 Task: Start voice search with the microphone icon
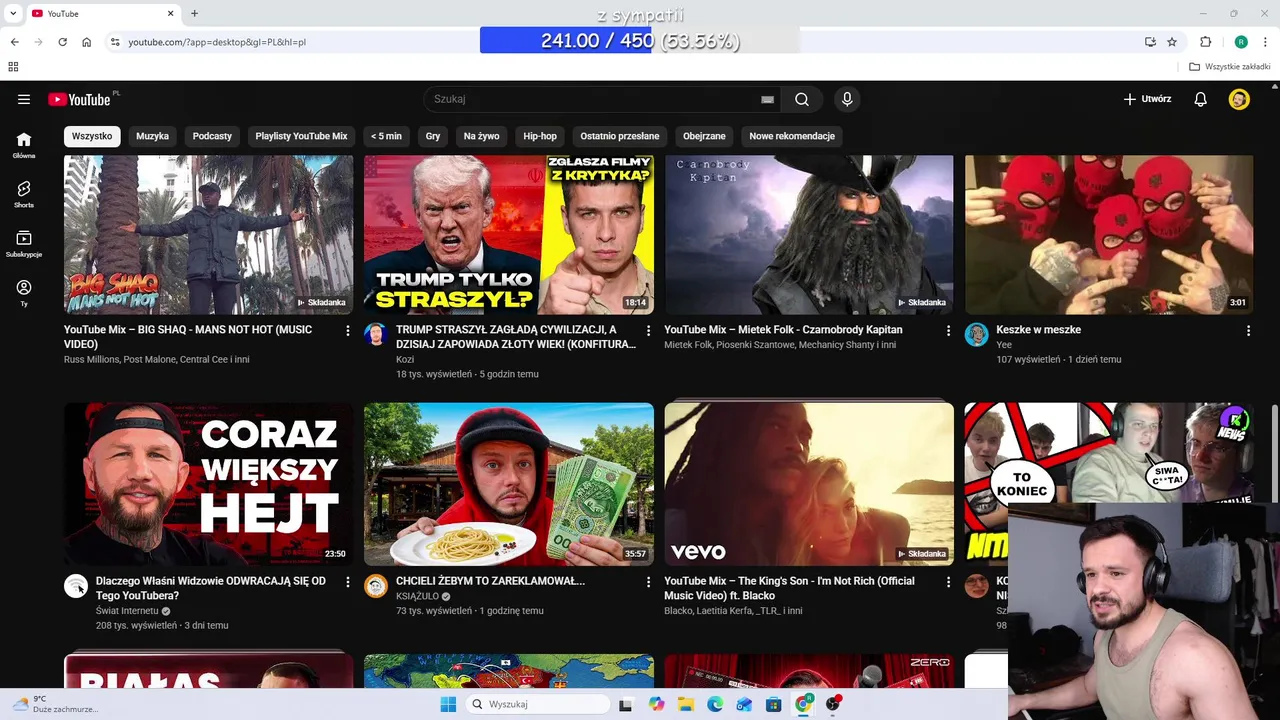847,99
